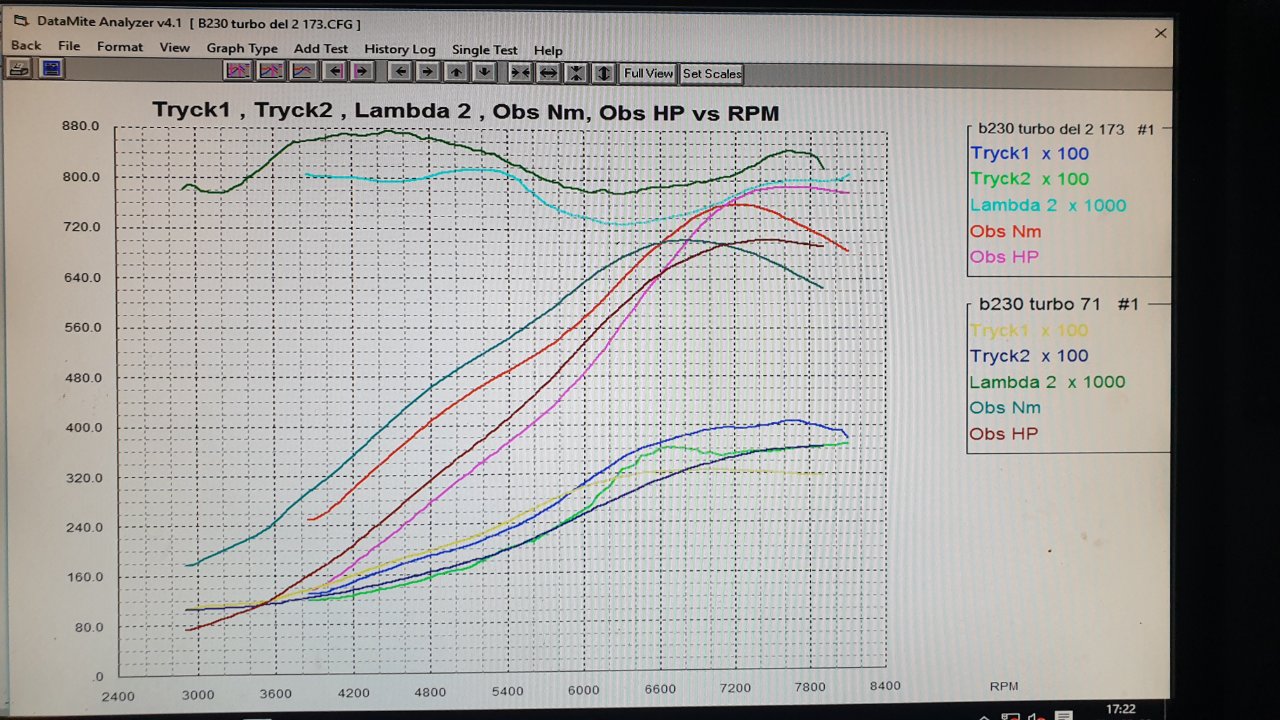Image resolution: width=1280 pixels, height=720 pixels.
Task: Click the Full View button
Action: click(648, 73)
